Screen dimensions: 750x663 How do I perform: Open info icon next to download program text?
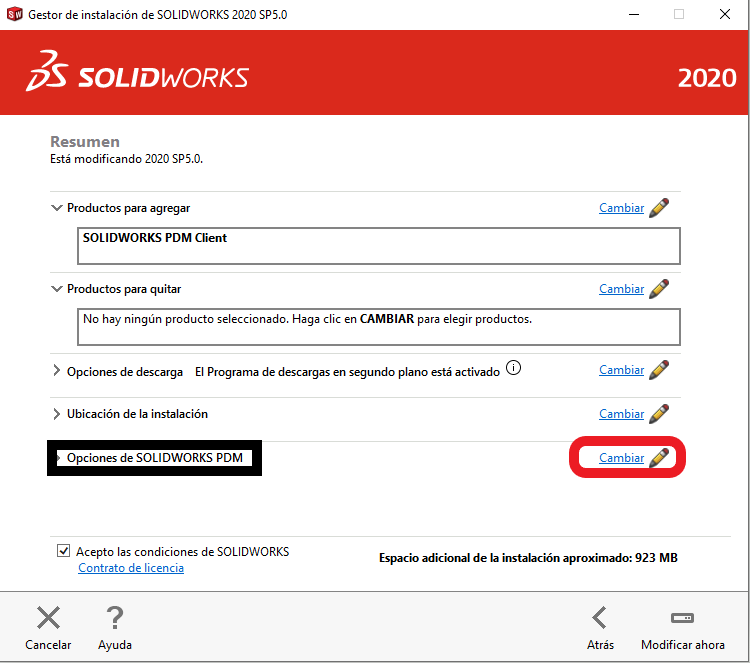point(513,368)
